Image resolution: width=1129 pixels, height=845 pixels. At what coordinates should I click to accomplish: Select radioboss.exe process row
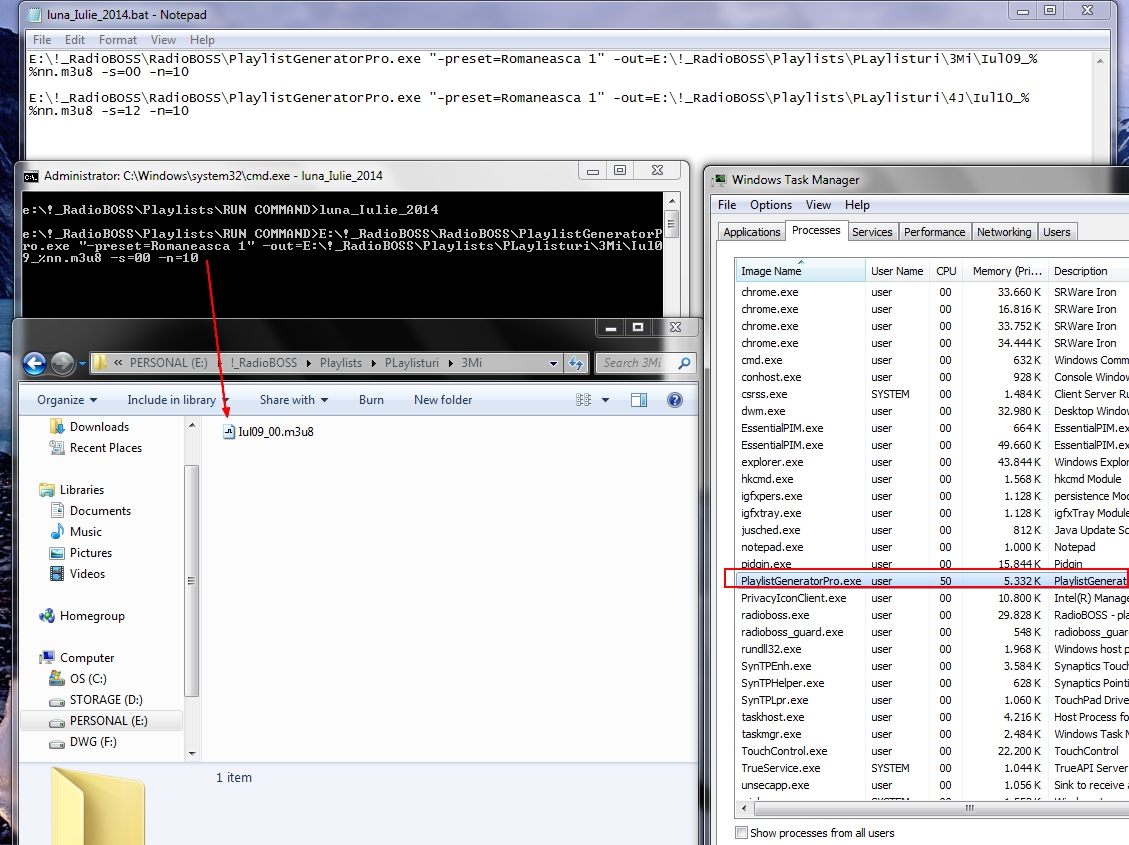pos(930,615)
